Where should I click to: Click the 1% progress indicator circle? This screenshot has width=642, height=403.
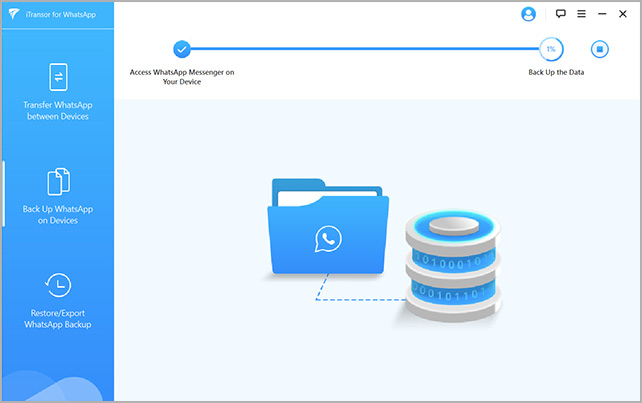(550, 48)
